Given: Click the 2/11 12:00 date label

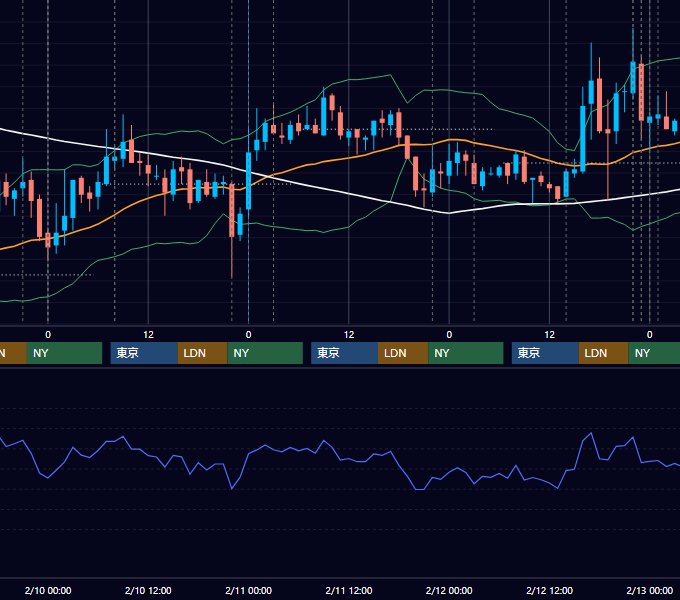Looking at the screenshot, I should tap(349, 590).
